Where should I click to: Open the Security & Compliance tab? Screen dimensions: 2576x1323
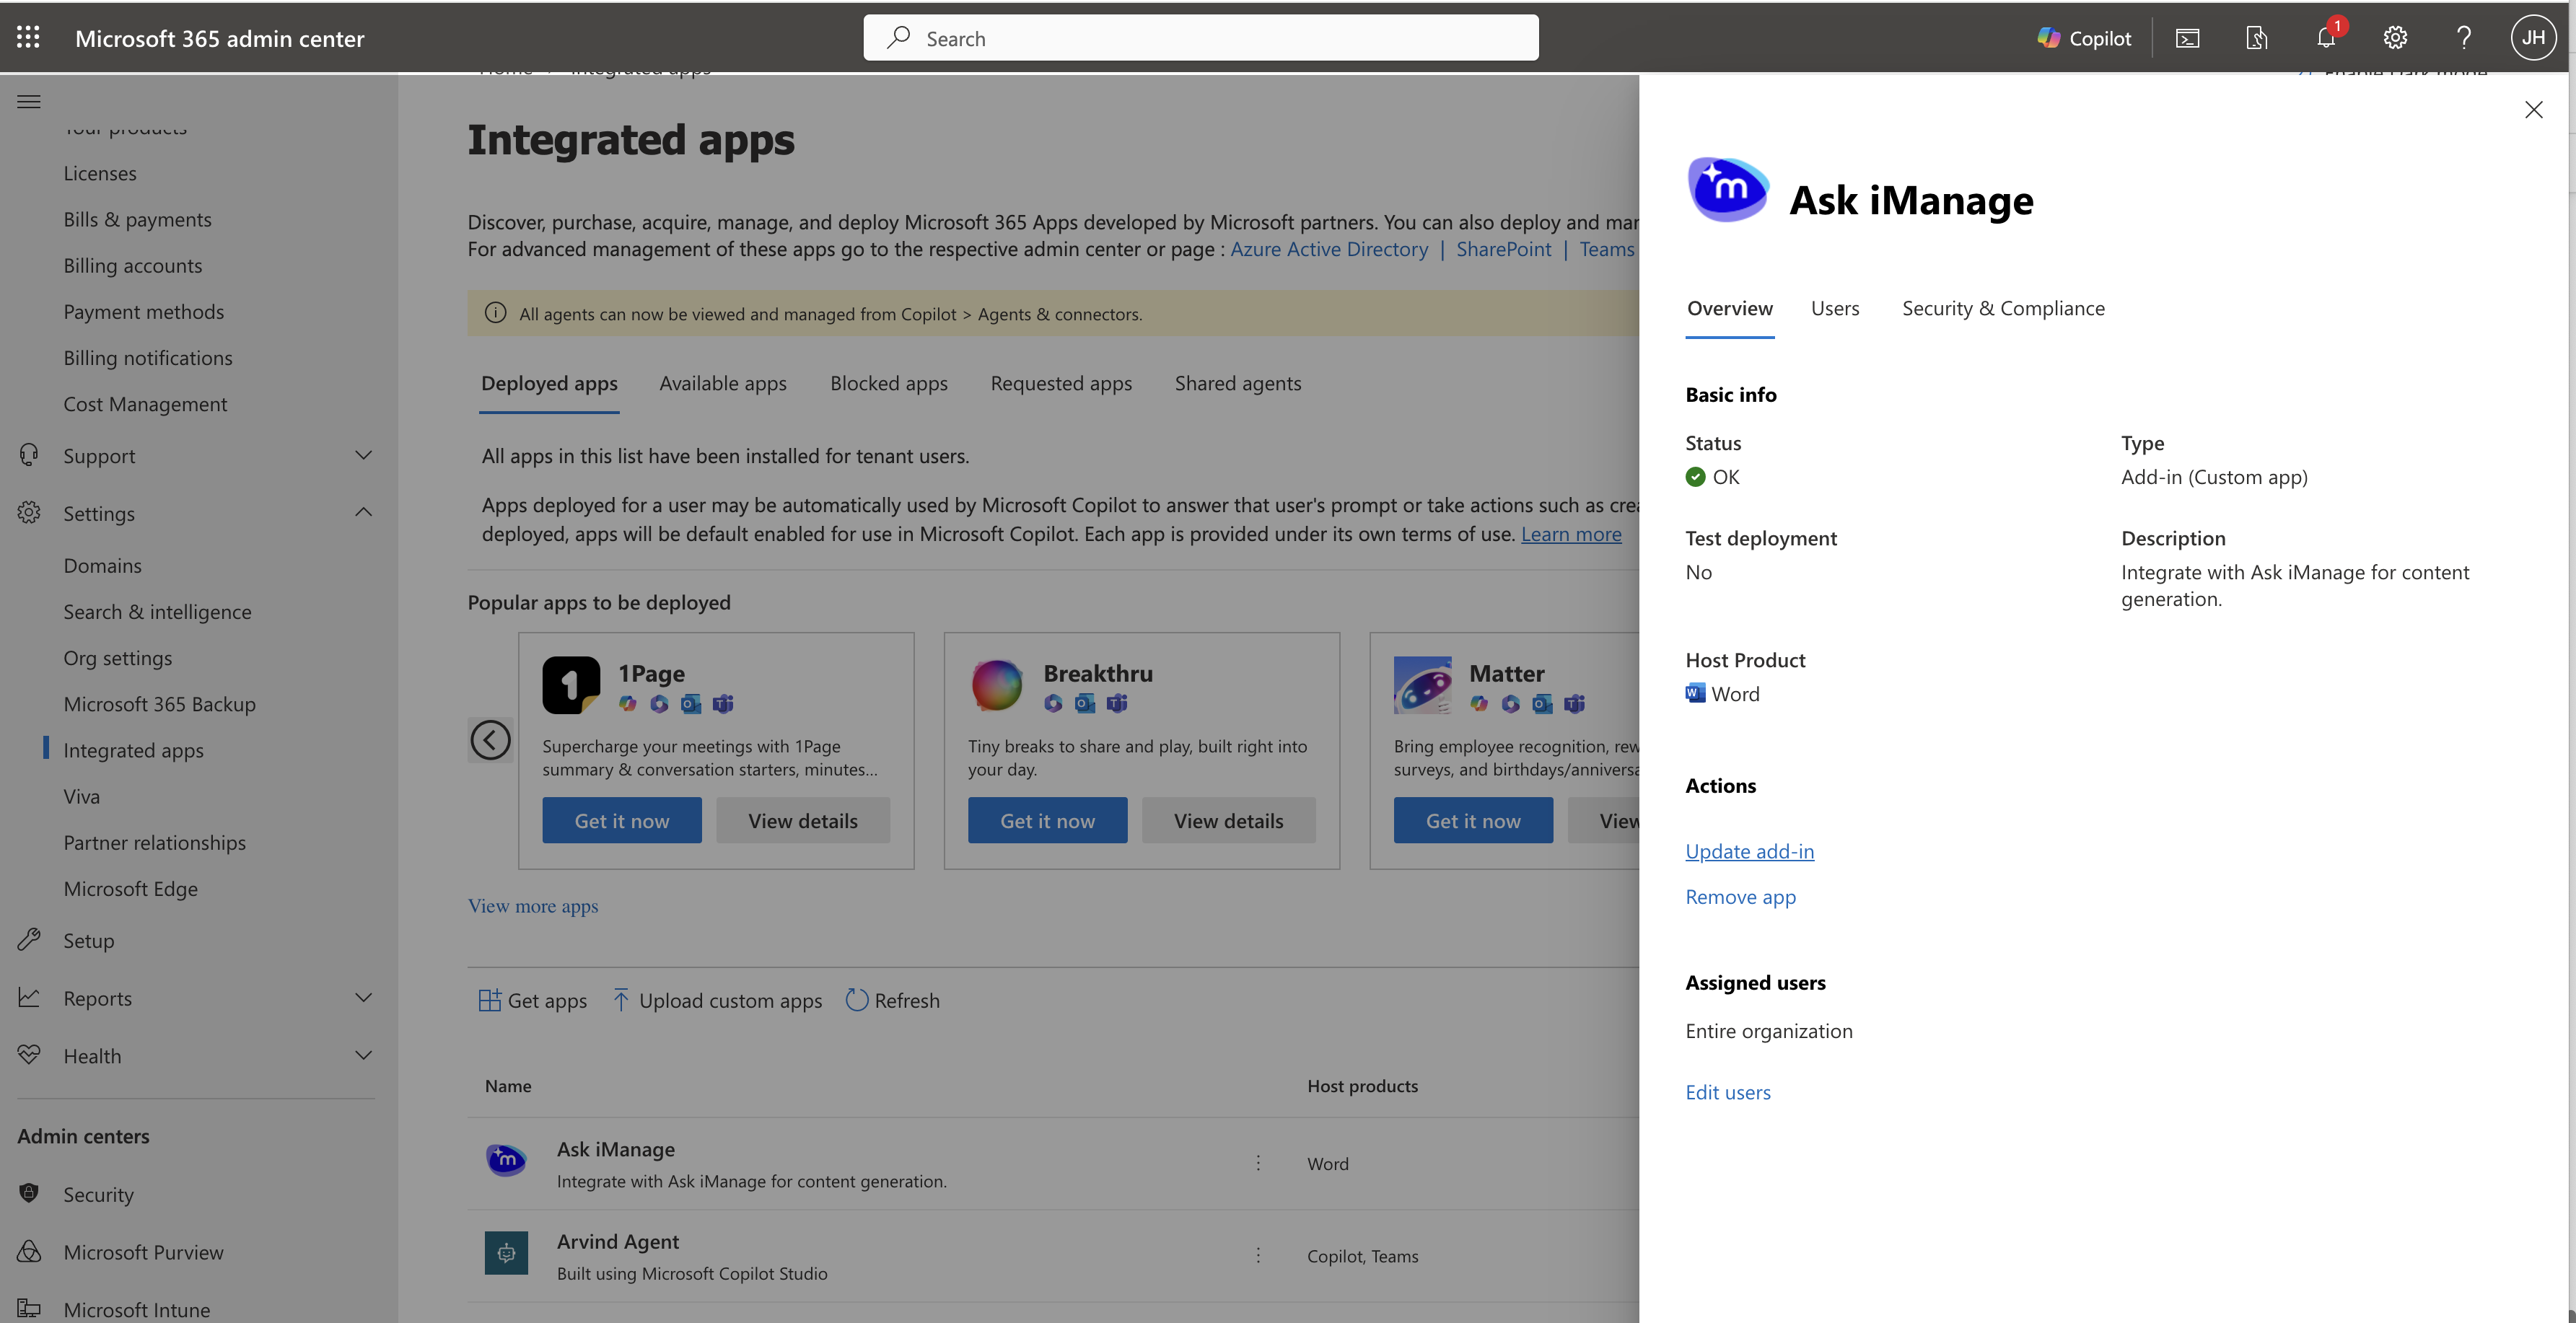[x=2002, y=309]
